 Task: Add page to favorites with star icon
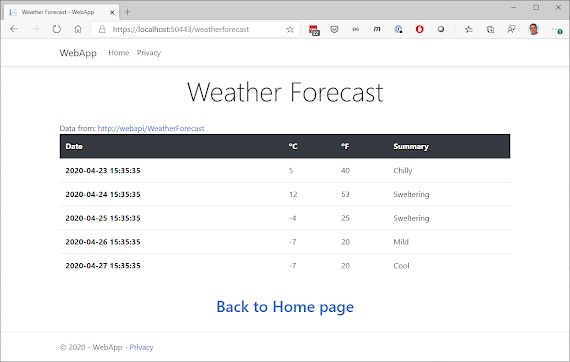[290, 29]
